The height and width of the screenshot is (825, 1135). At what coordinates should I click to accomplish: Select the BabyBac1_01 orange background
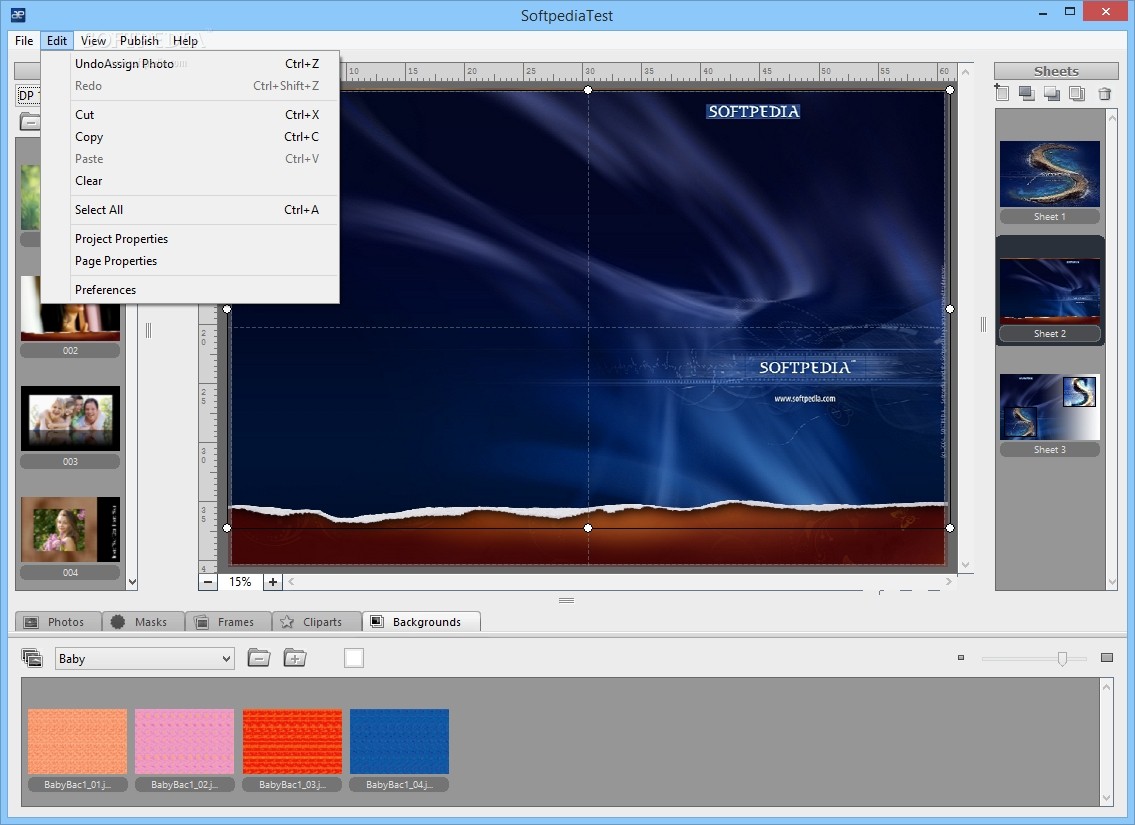(77, 742)
